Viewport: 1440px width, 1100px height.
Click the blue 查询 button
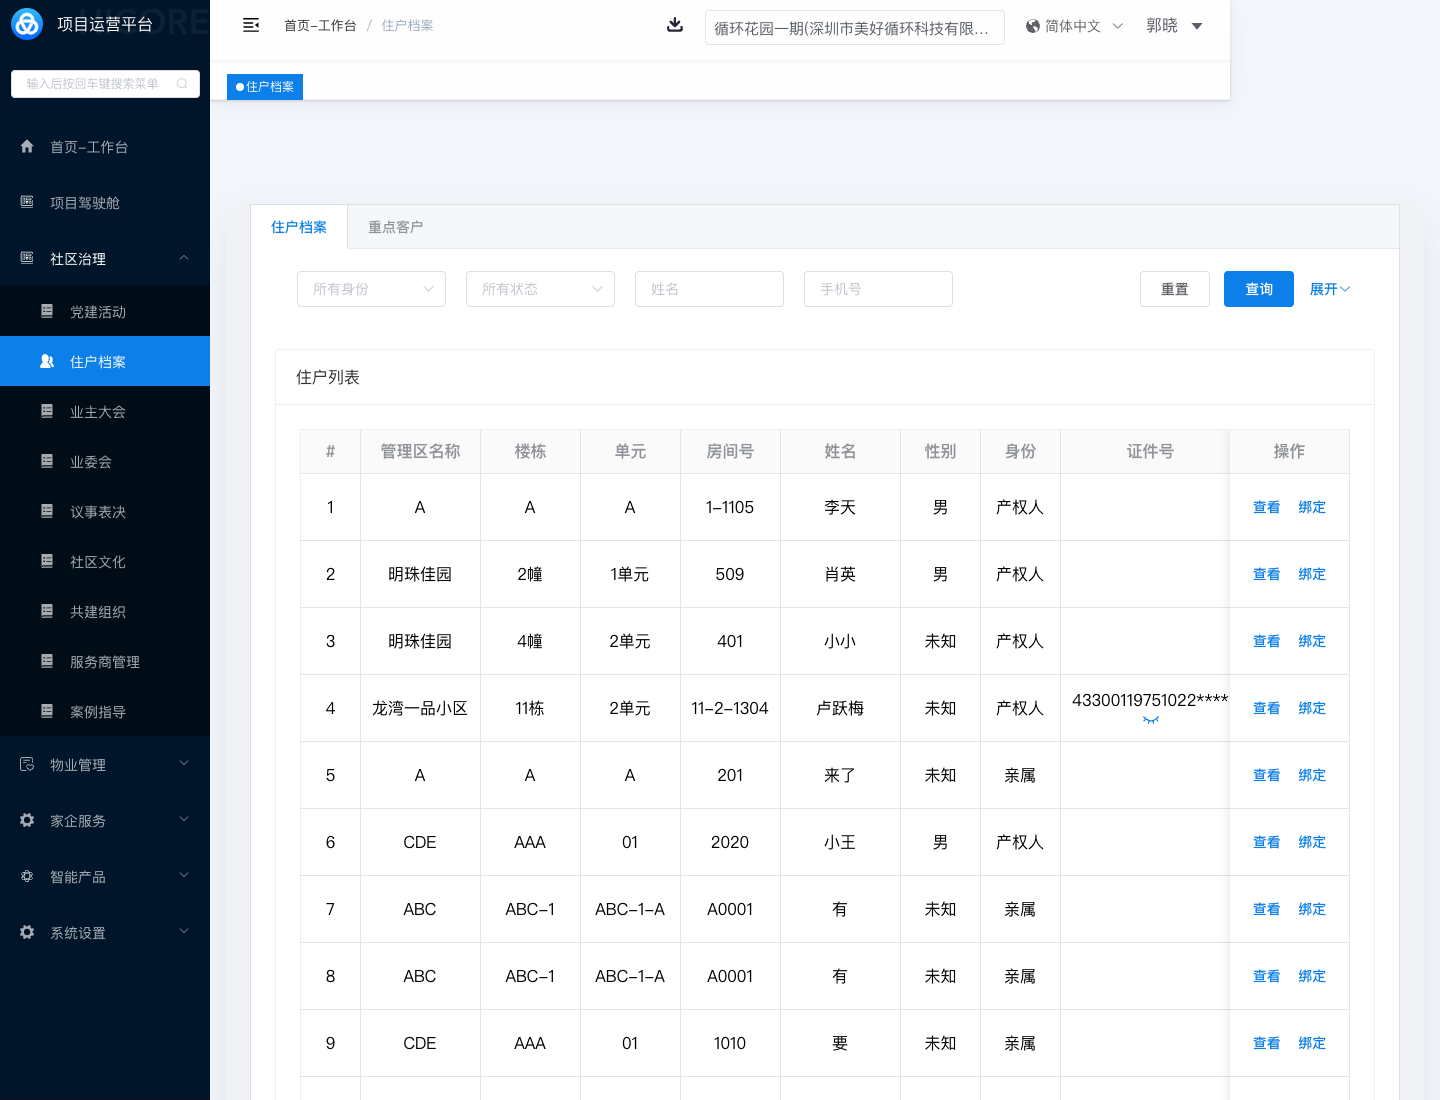(1258, 289)
